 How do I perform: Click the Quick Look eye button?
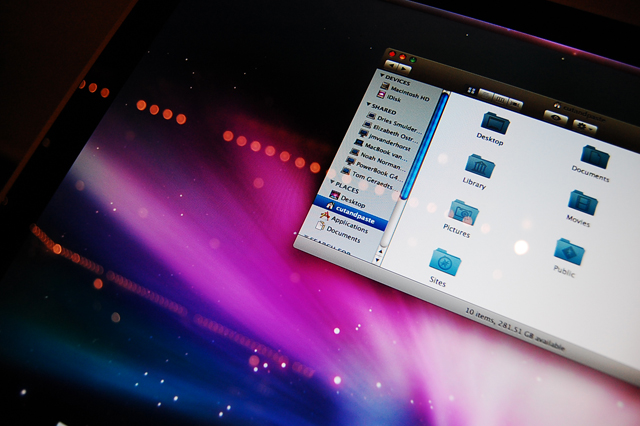click(553, 117)
